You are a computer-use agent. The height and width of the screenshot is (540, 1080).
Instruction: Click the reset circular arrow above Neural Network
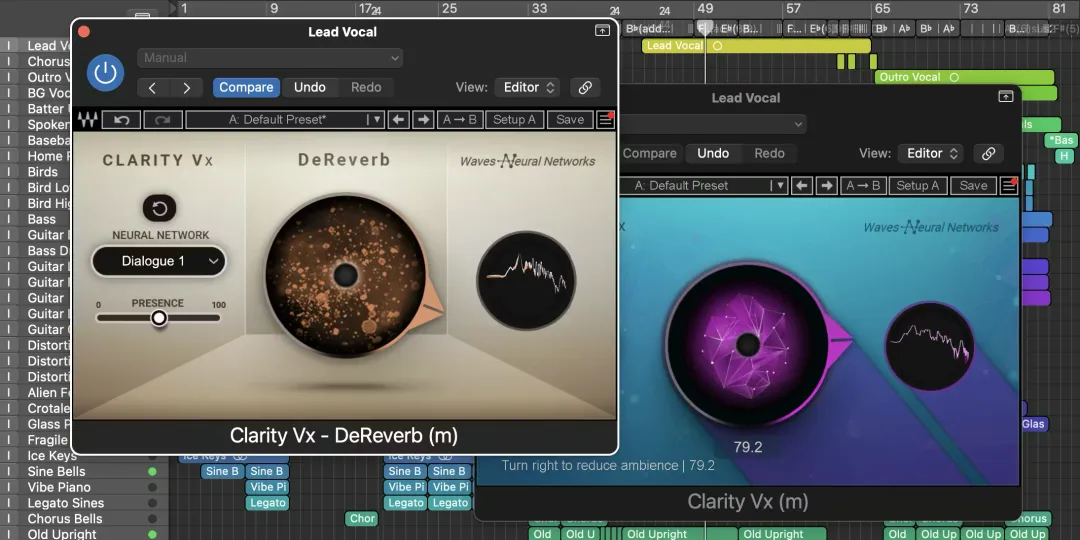(160, 208)
